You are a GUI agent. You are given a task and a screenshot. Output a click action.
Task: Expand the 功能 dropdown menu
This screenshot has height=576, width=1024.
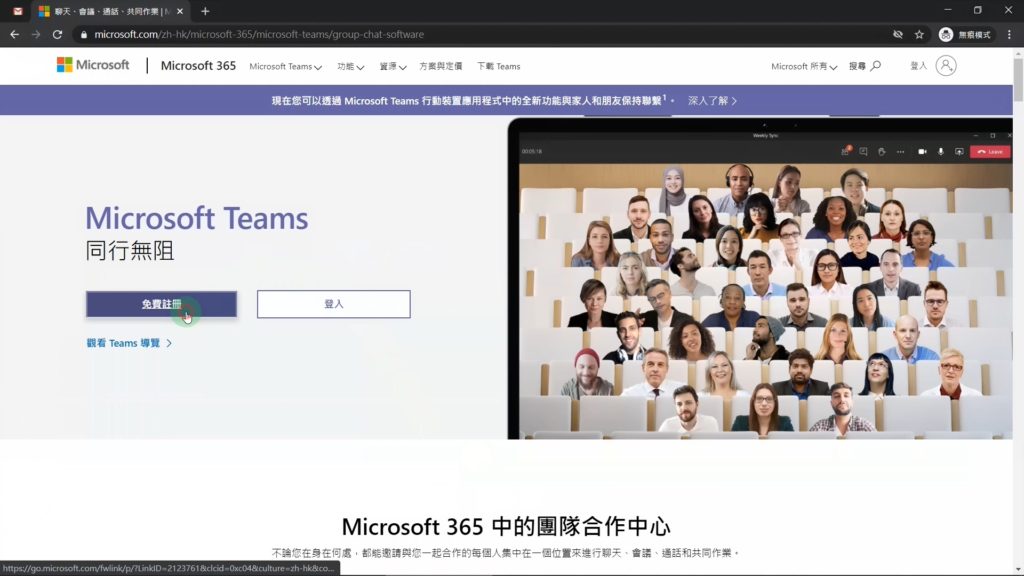[x=351, y=67]
